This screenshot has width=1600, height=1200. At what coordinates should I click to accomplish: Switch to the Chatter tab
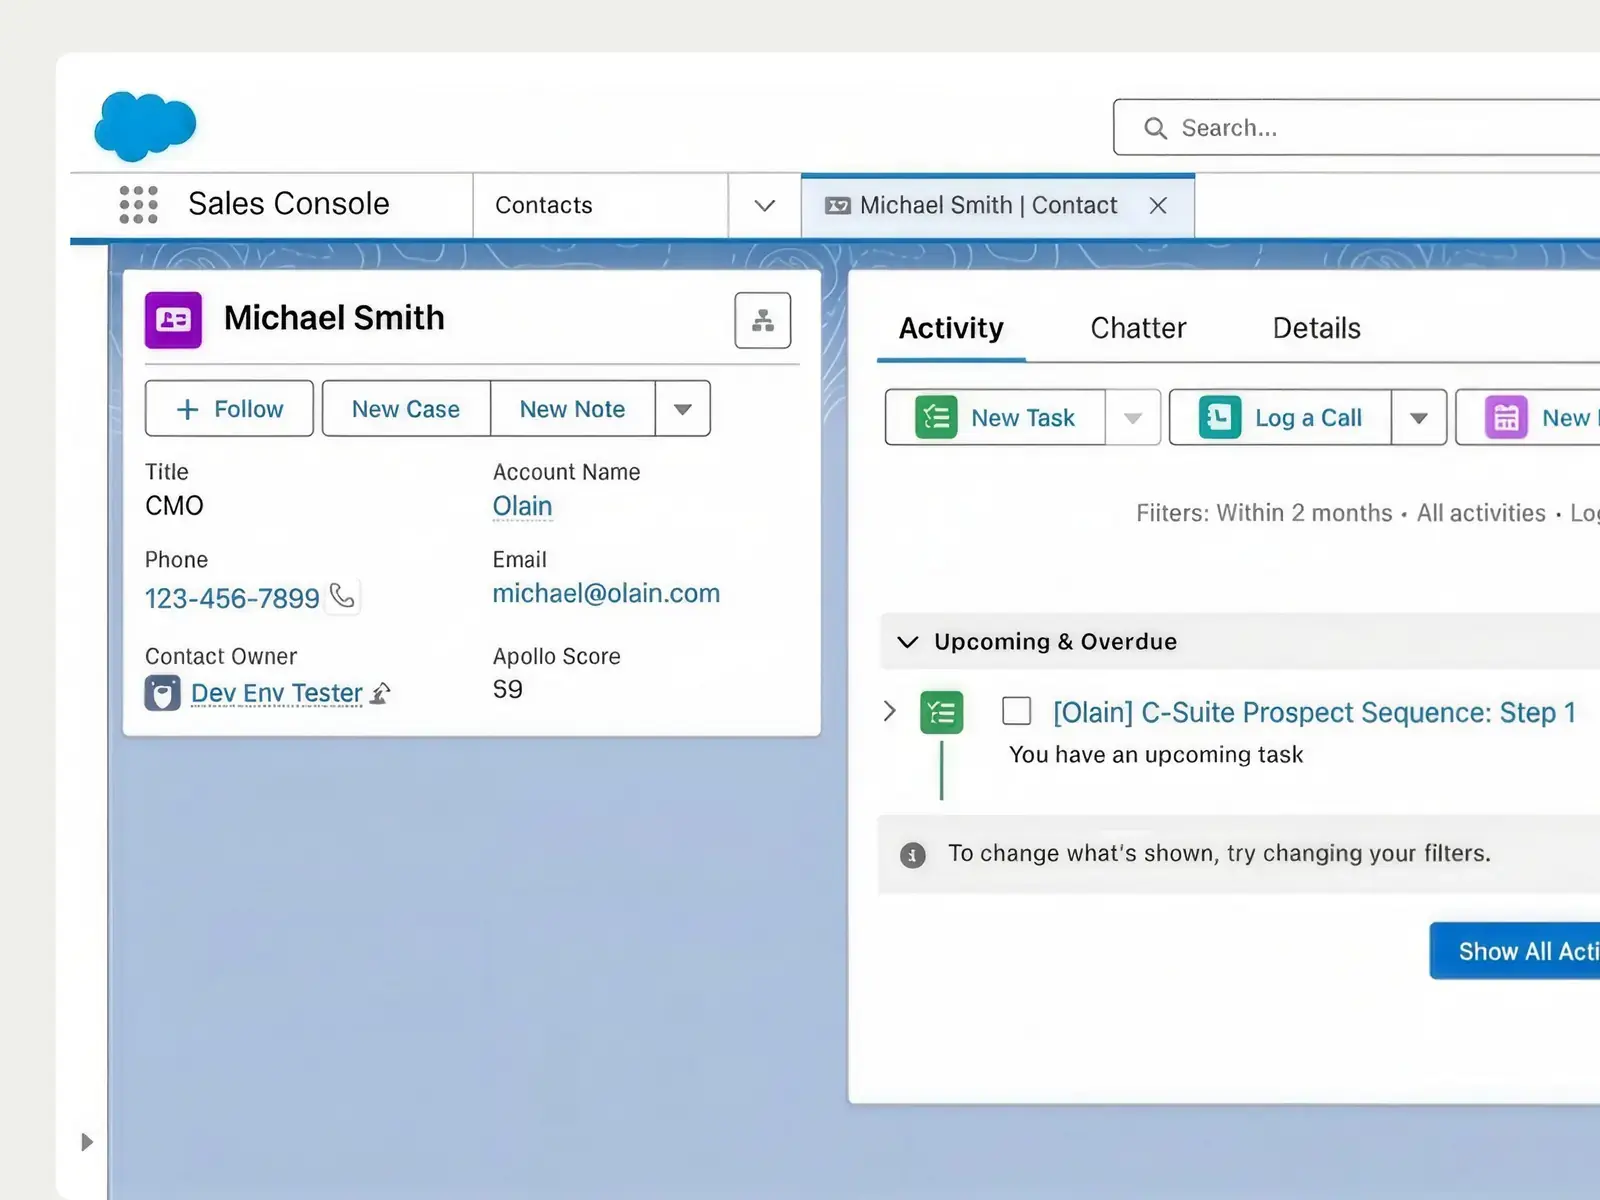click(1138, 328)
